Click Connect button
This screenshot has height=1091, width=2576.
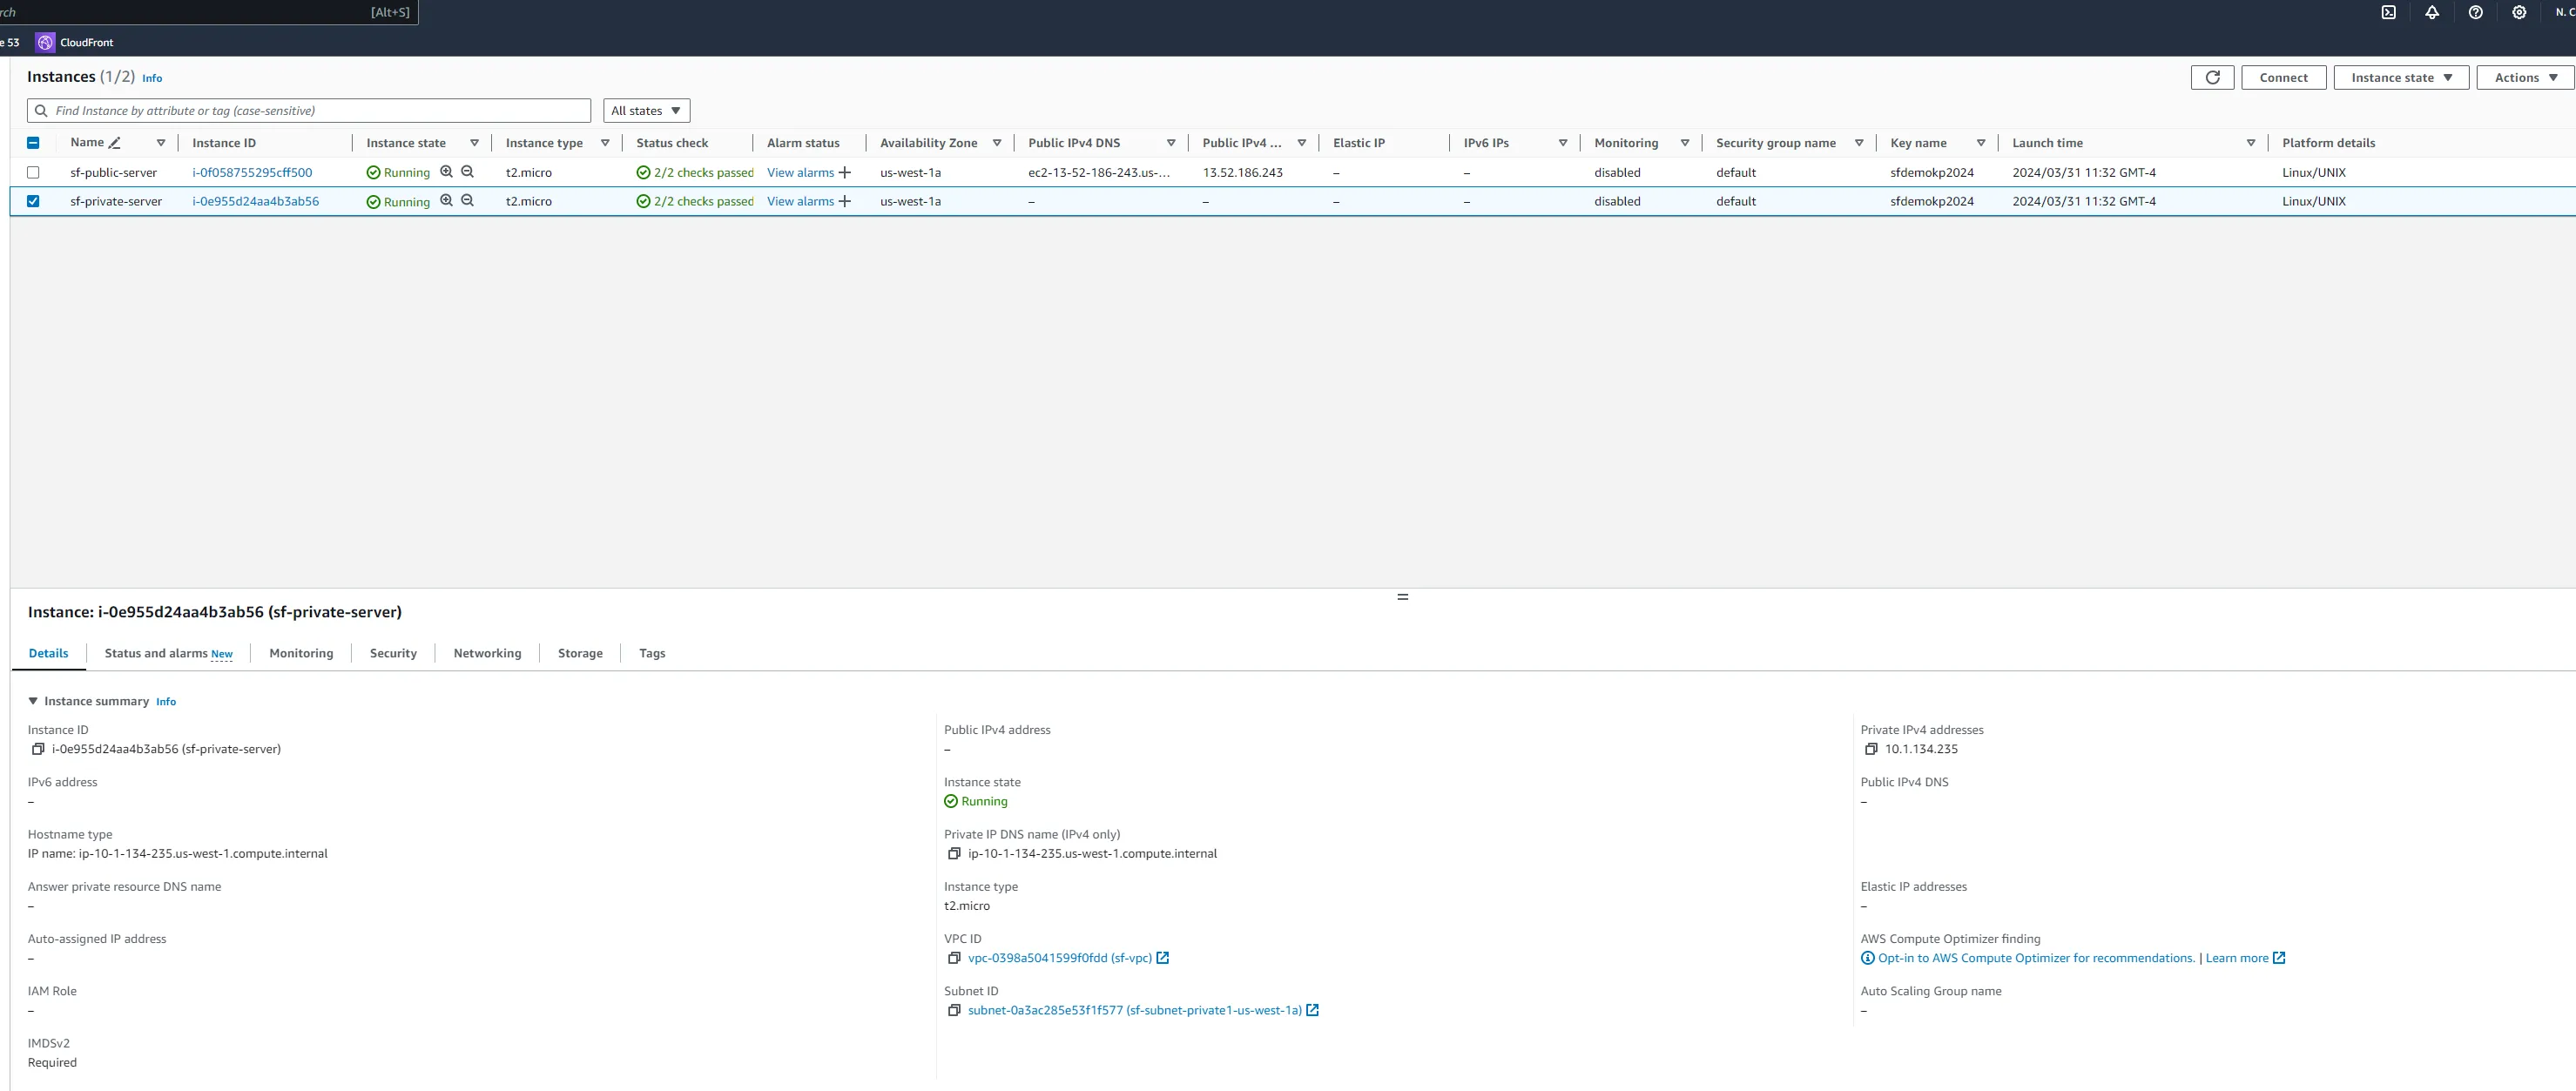tap(2283, 77)
